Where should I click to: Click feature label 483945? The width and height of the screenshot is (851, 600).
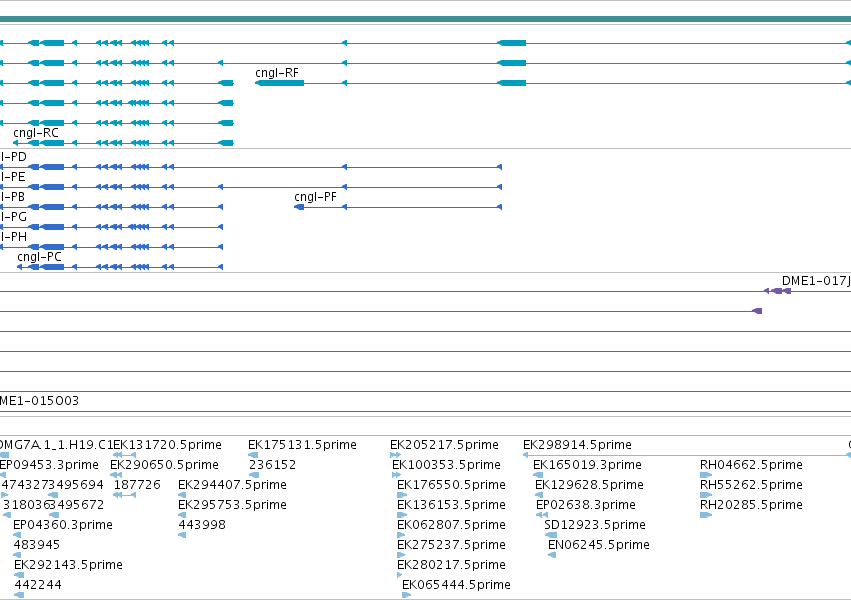tap(37, 545)
